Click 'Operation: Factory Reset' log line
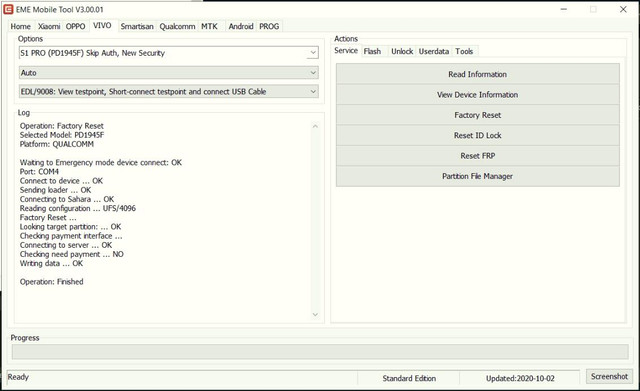The image size is (640, 391). 62,126
